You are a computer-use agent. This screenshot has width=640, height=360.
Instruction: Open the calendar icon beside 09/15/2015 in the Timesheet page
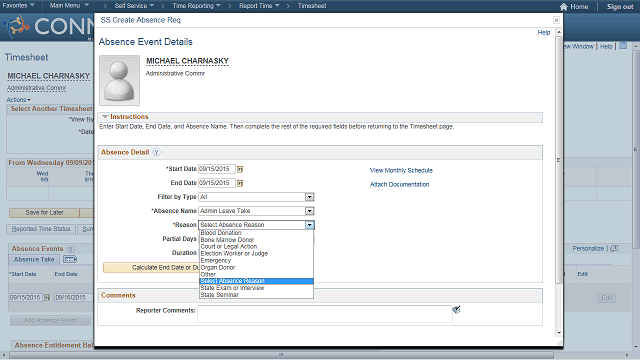click(x=47, y=298)
